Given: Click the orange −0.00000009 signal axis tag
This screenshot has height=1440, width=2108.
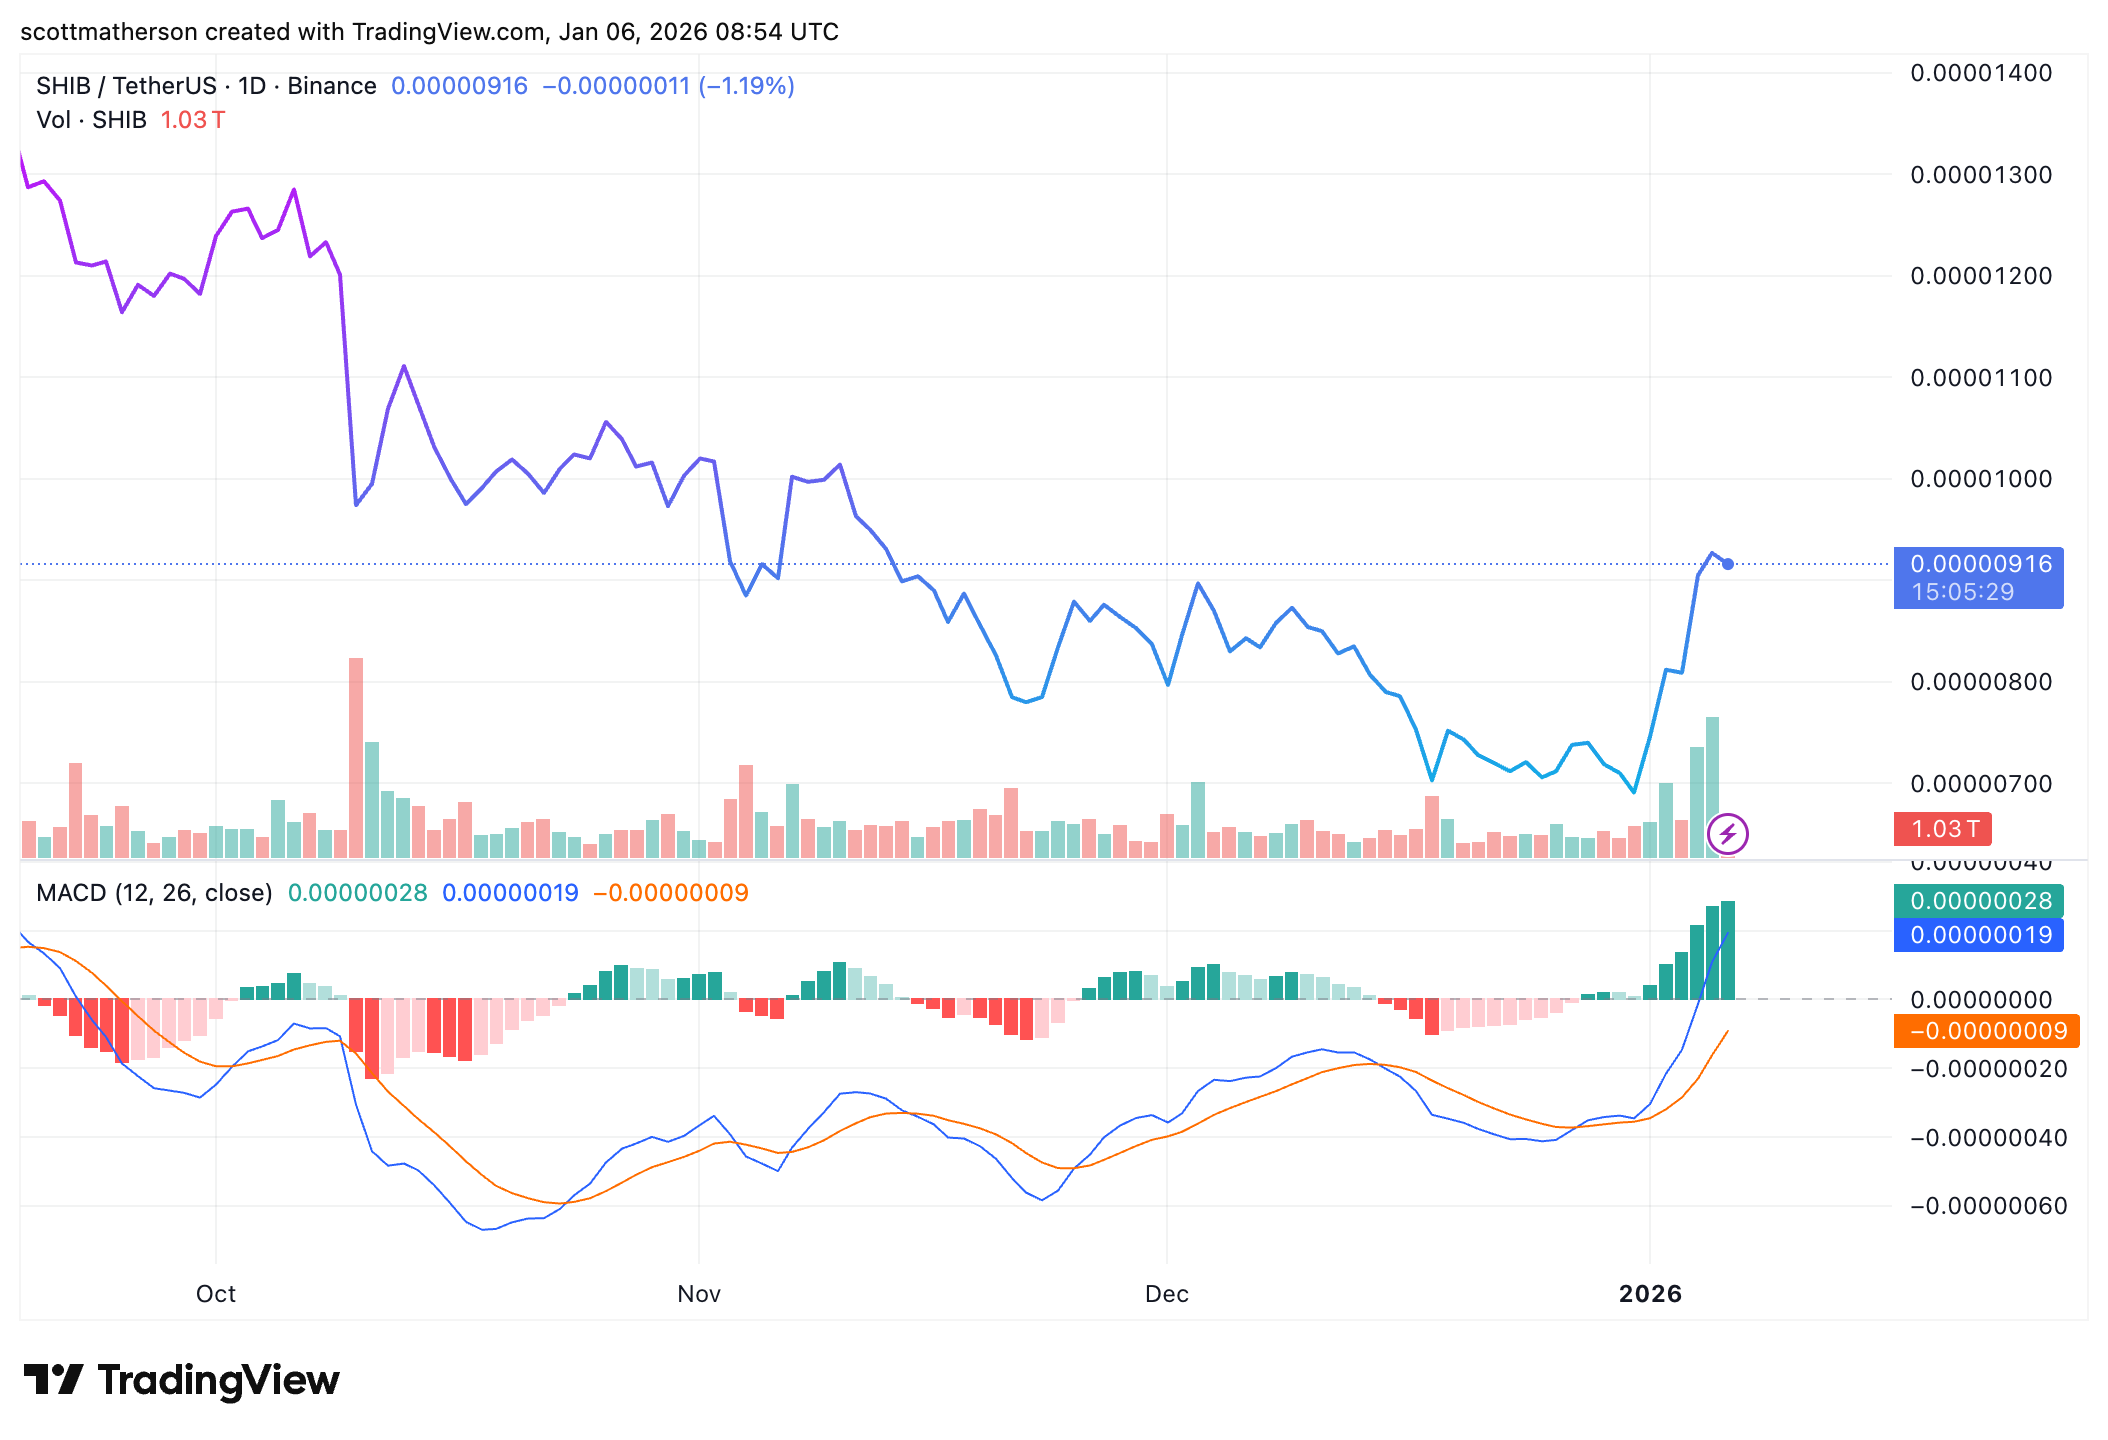Looking at the screenshot, I should 1985,1031.
